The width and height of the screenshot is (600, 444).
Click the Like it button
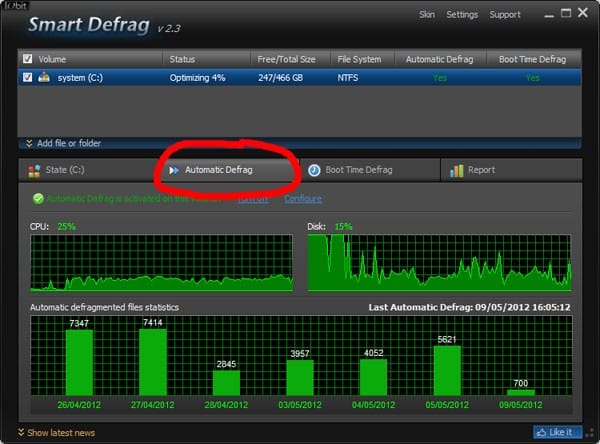click(x=558, y=432)
